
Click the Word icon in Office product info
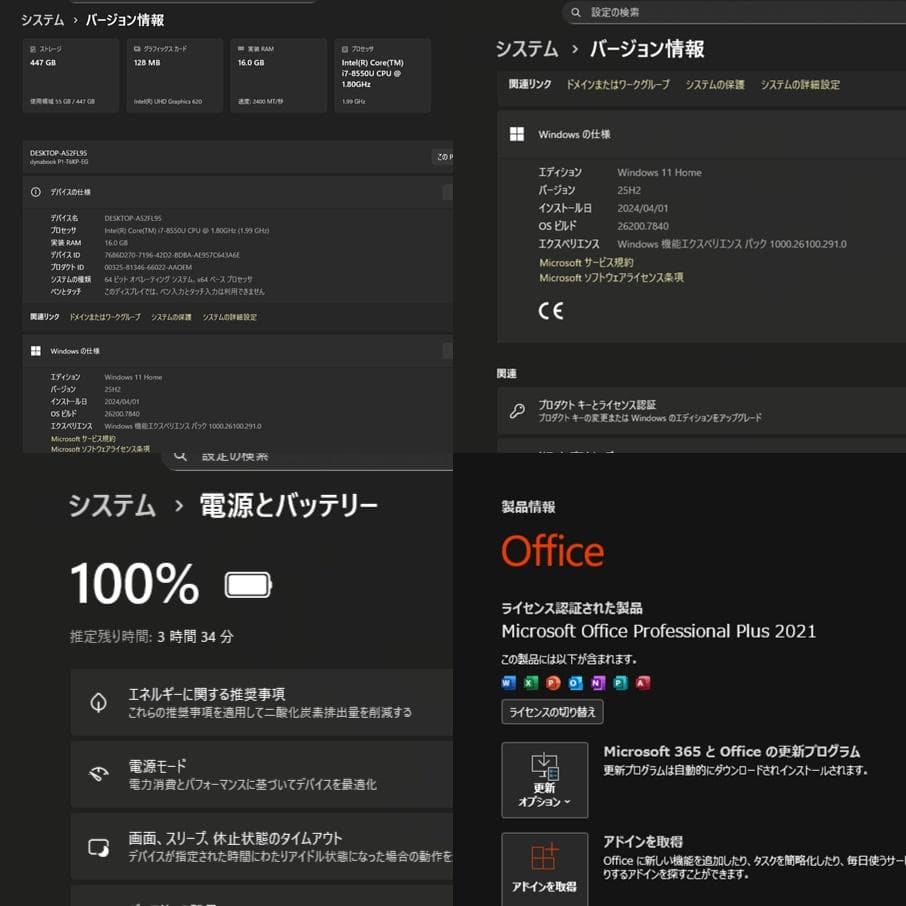pos(508,683)
